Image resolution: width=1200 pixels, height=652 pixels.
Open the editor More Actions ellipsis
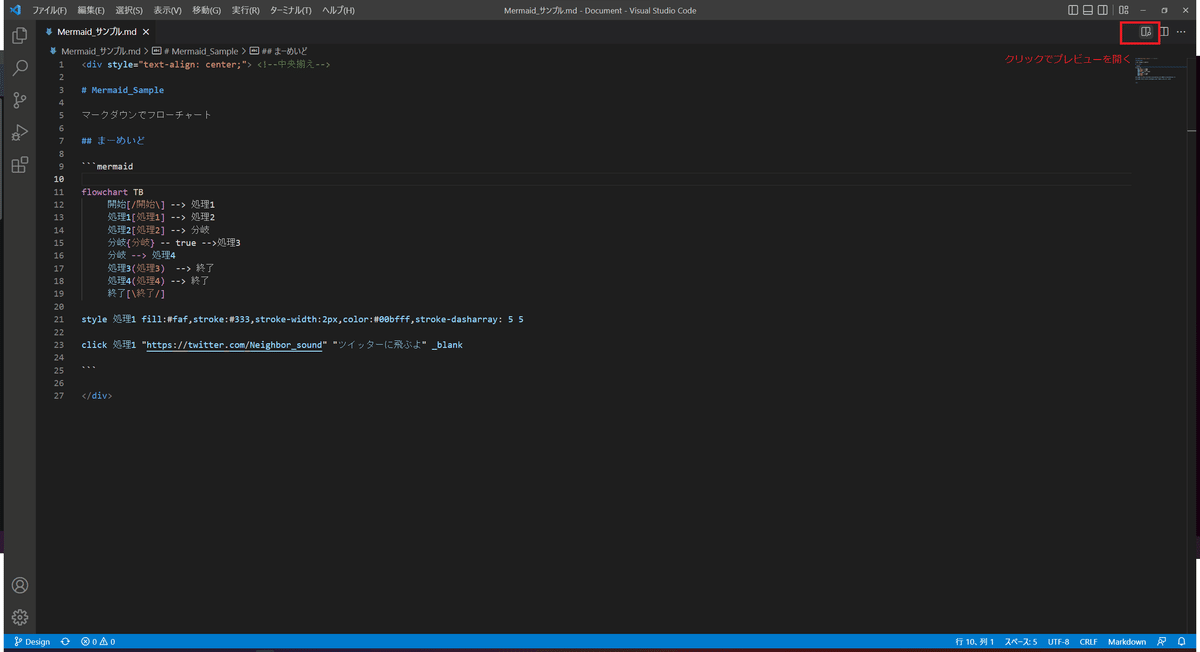(1181, 32)
